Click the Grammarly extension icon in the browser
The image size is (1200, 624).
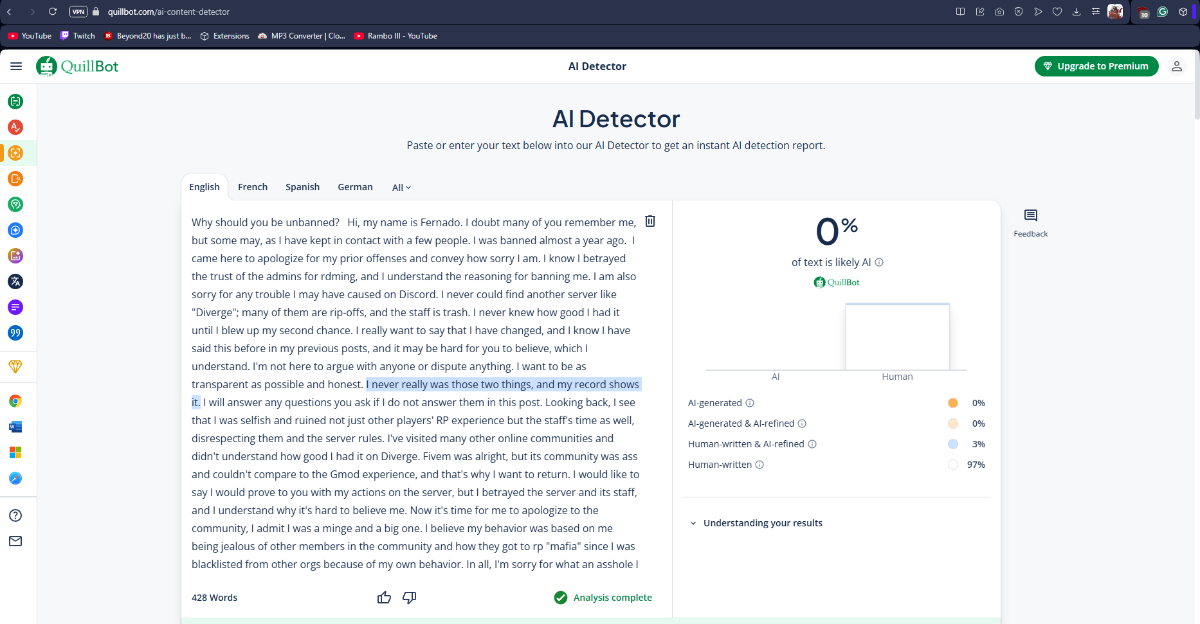click(x=1163, y=12)
